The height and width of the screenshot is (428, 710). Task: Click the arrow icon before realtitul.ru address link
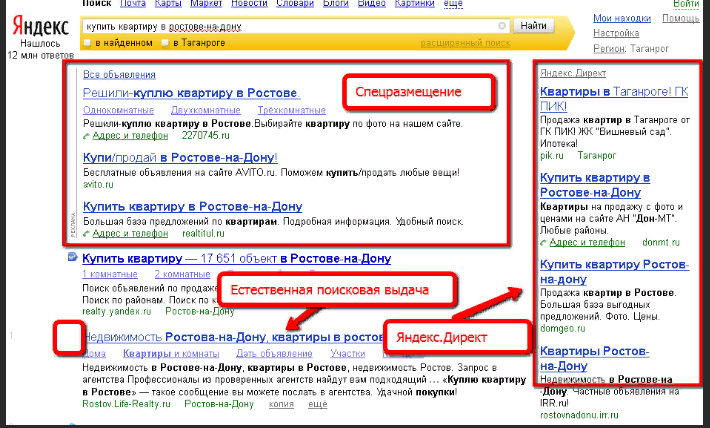(86, 234)
